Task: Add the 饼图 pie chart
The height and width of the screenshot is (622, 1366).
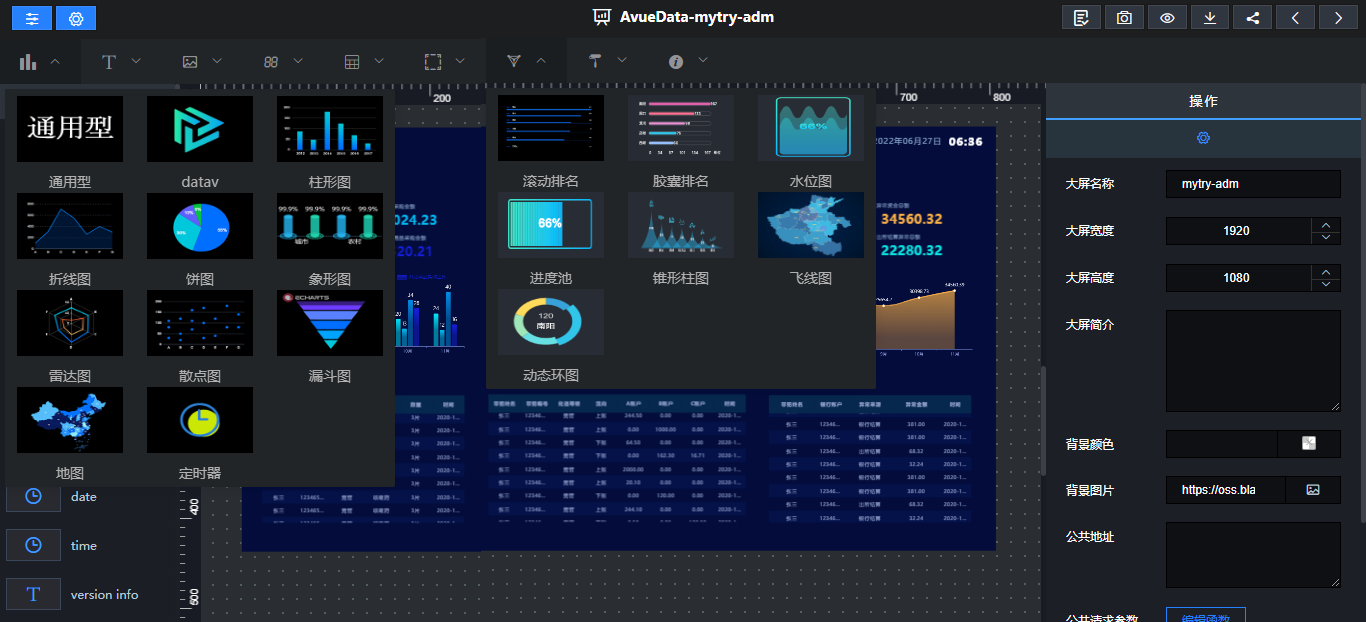Action: tap(200, 226)
